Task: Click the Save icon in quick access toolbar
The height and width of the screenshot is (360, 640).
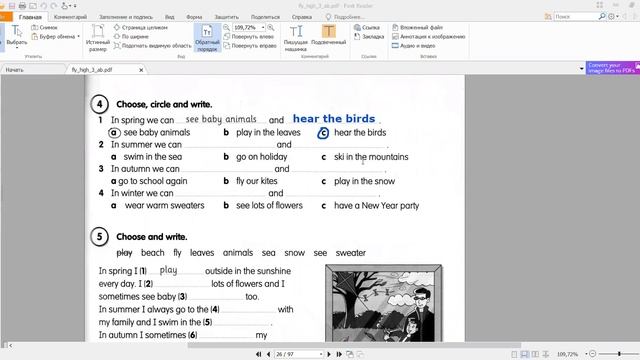Action: (12, 6)
